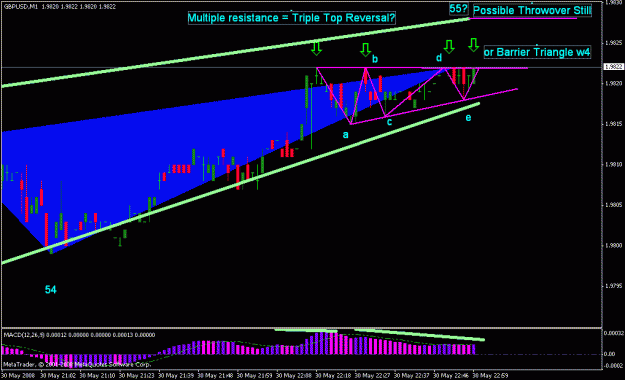625x380 pixels.
Task: Select wave label 'd' near resistance
Action: pos(438,58)
